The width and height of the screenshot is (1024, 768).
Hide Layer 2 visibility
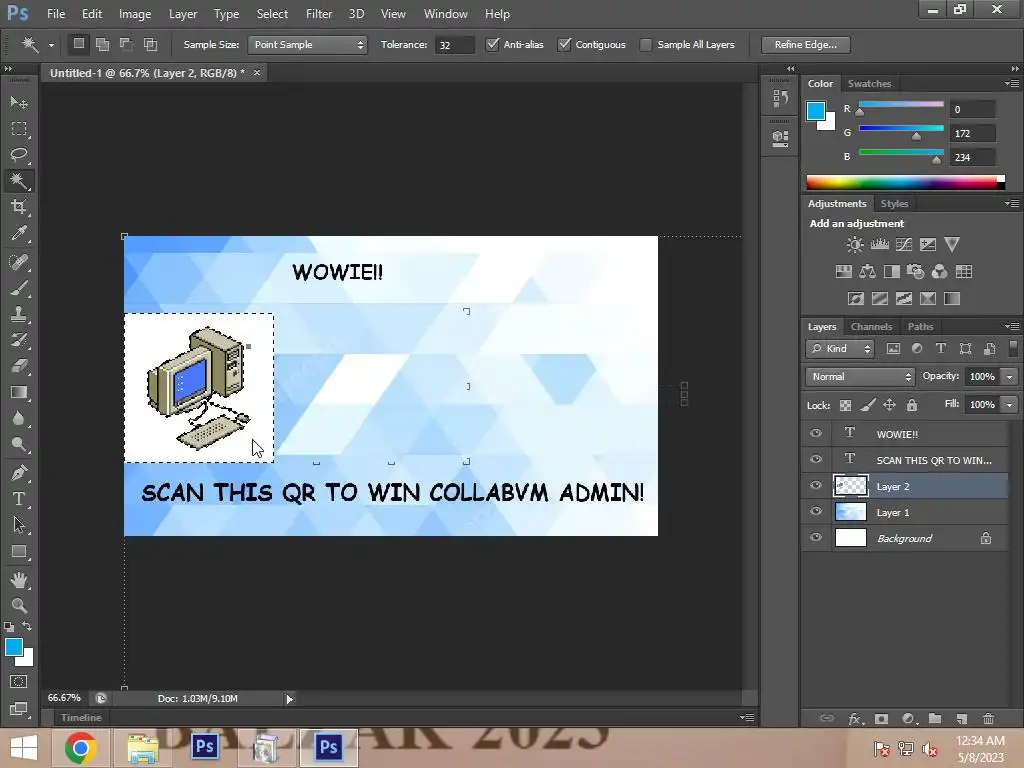[816, 485]
